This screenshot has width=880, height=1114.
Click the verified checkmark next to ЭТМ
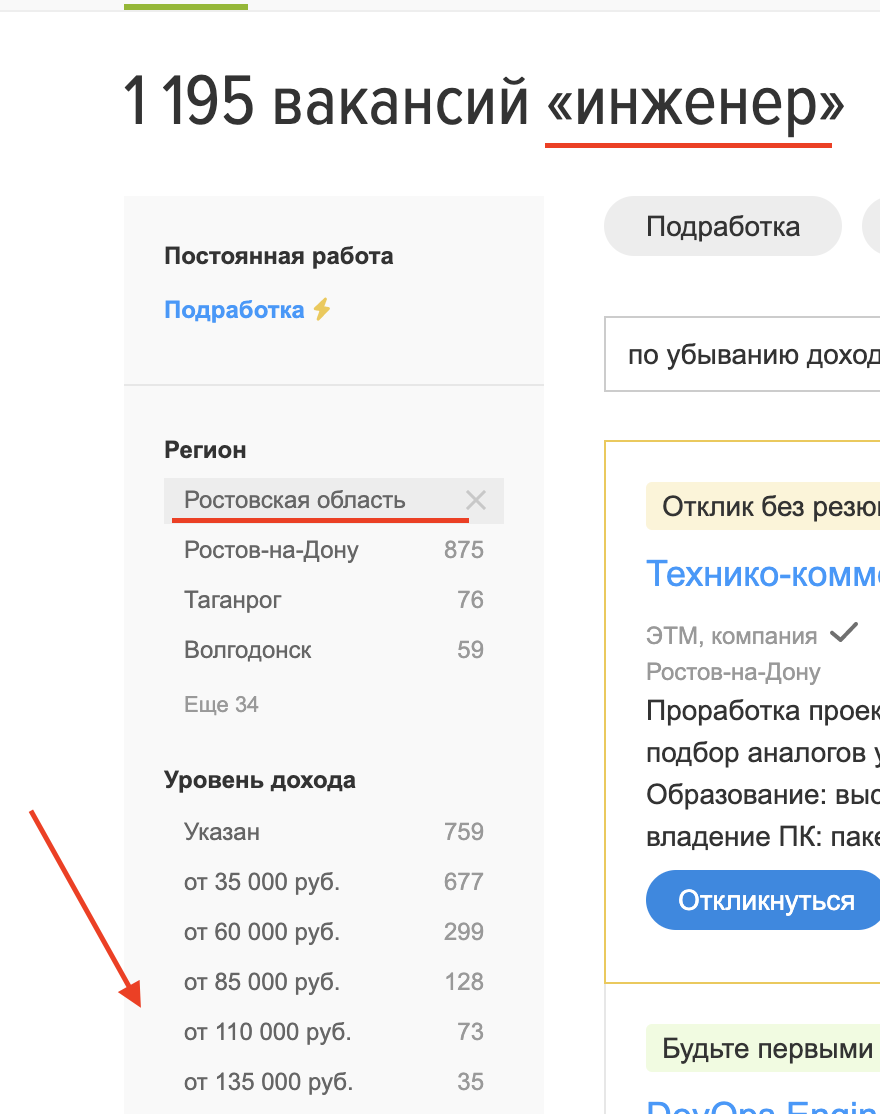tap(845, 633)
